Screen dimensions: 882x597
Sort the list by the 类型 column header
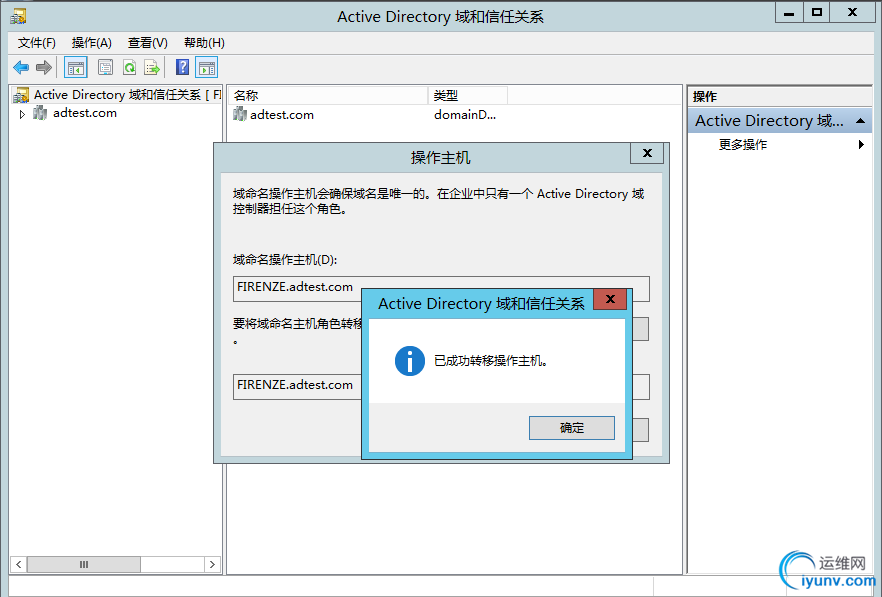pyautogui.click(x=468, y=96)
